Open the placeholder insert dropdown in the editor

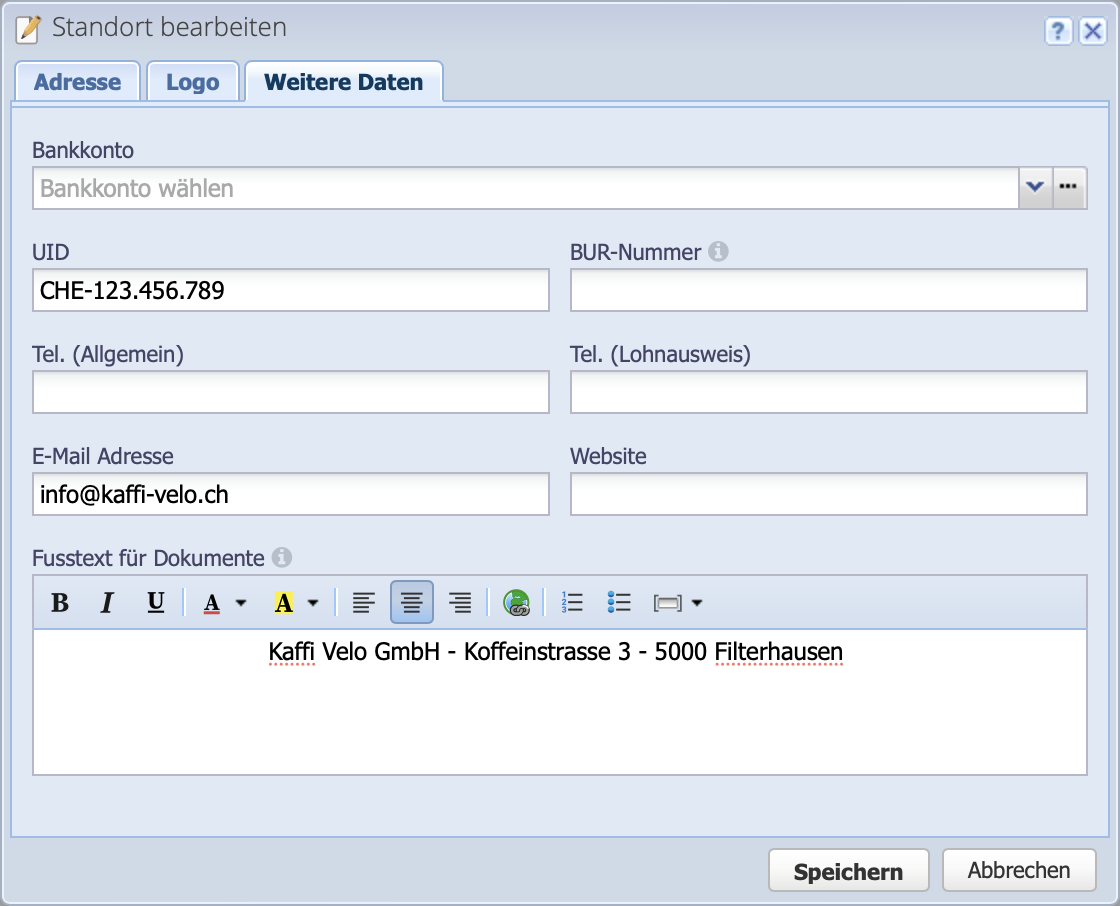(697, 602)
